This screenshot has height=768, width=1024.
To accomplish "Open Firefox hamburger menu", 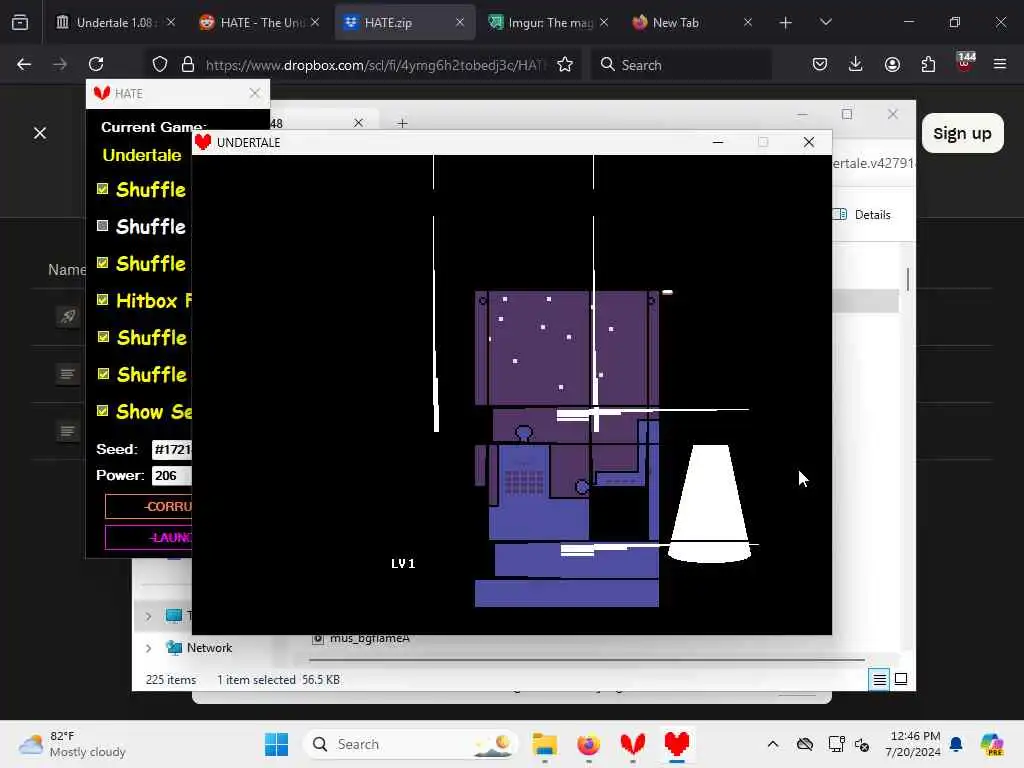I will (x=1000, y=64).
